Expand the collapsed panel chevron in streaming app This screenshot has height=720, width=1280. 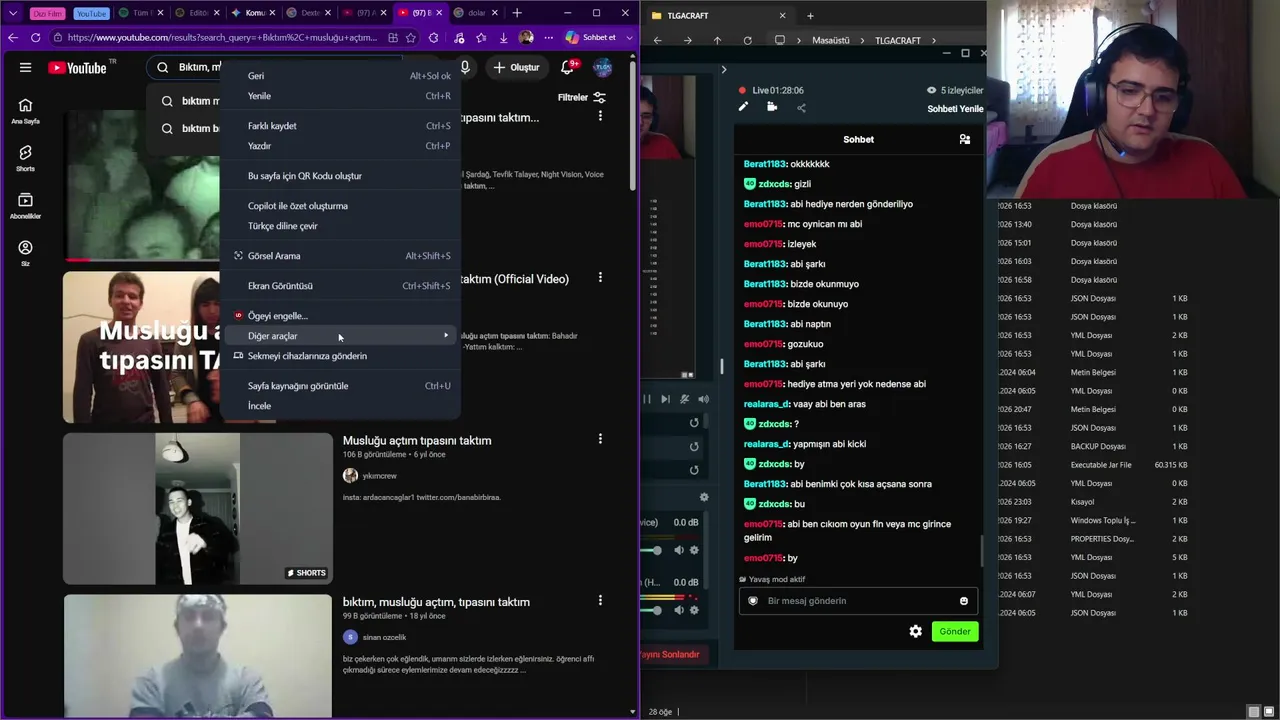(x=724, y=69)
